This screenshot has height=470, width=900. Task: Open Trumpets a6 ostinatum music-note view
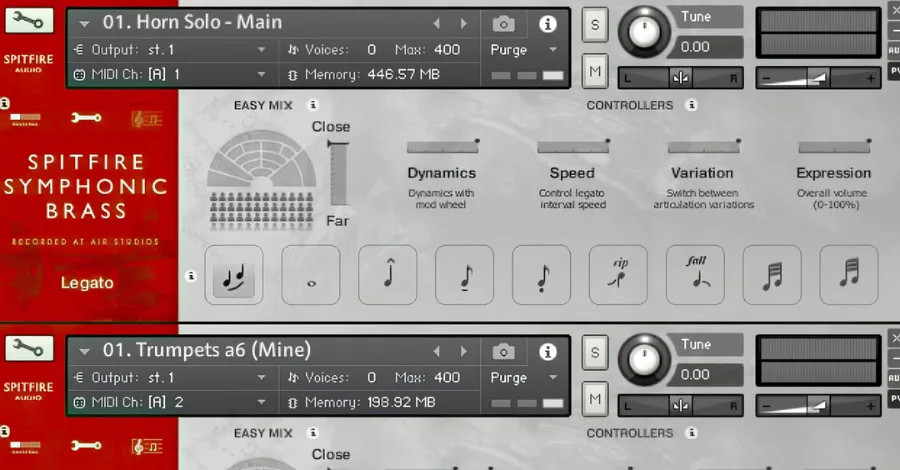click(x=147, y=446)
